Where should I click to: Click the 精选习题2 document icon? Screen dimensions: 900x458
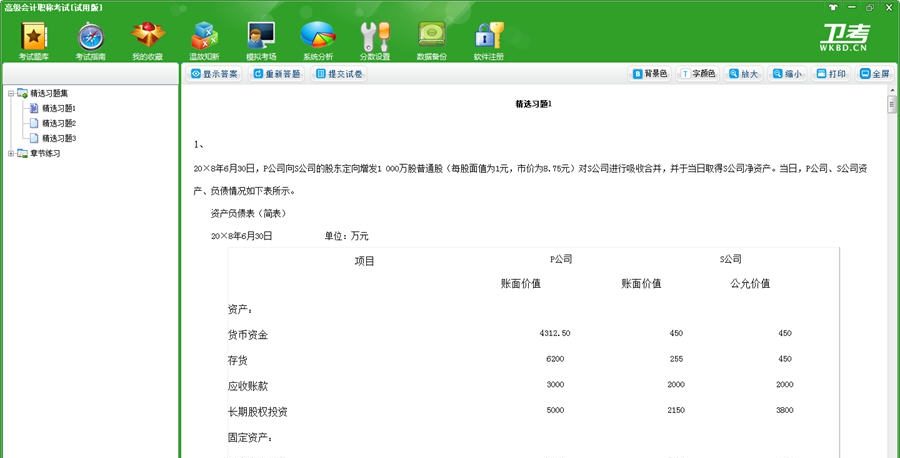tap(34, 123)
